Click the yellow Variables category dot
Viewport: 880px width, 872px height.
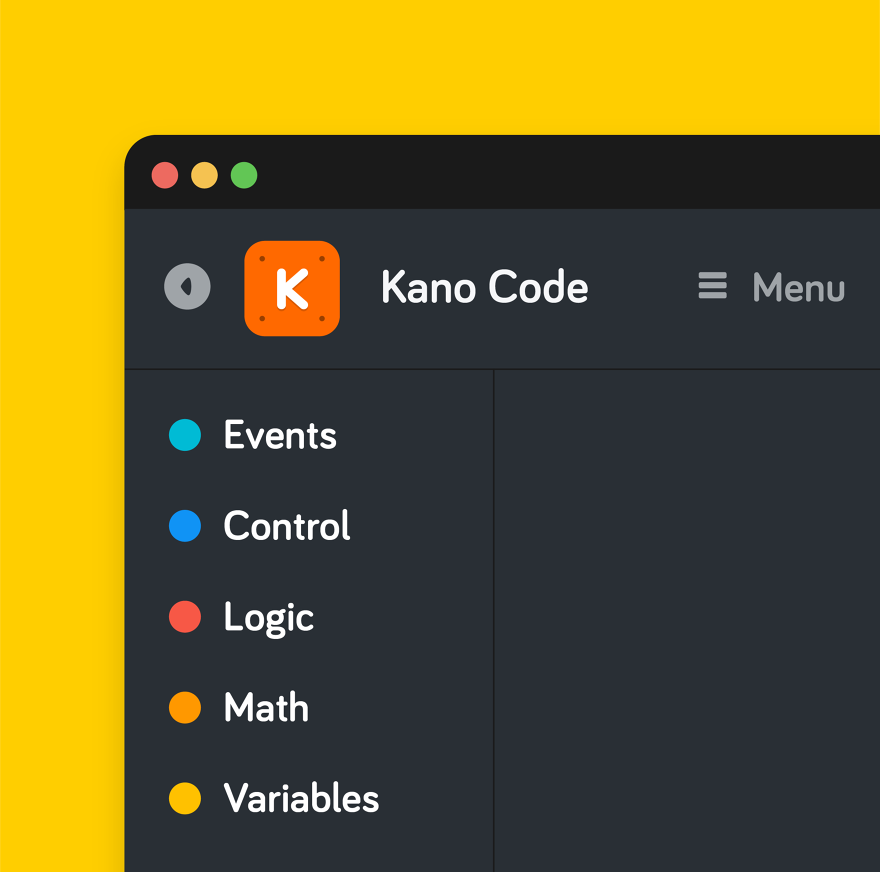tap(185, 799)
